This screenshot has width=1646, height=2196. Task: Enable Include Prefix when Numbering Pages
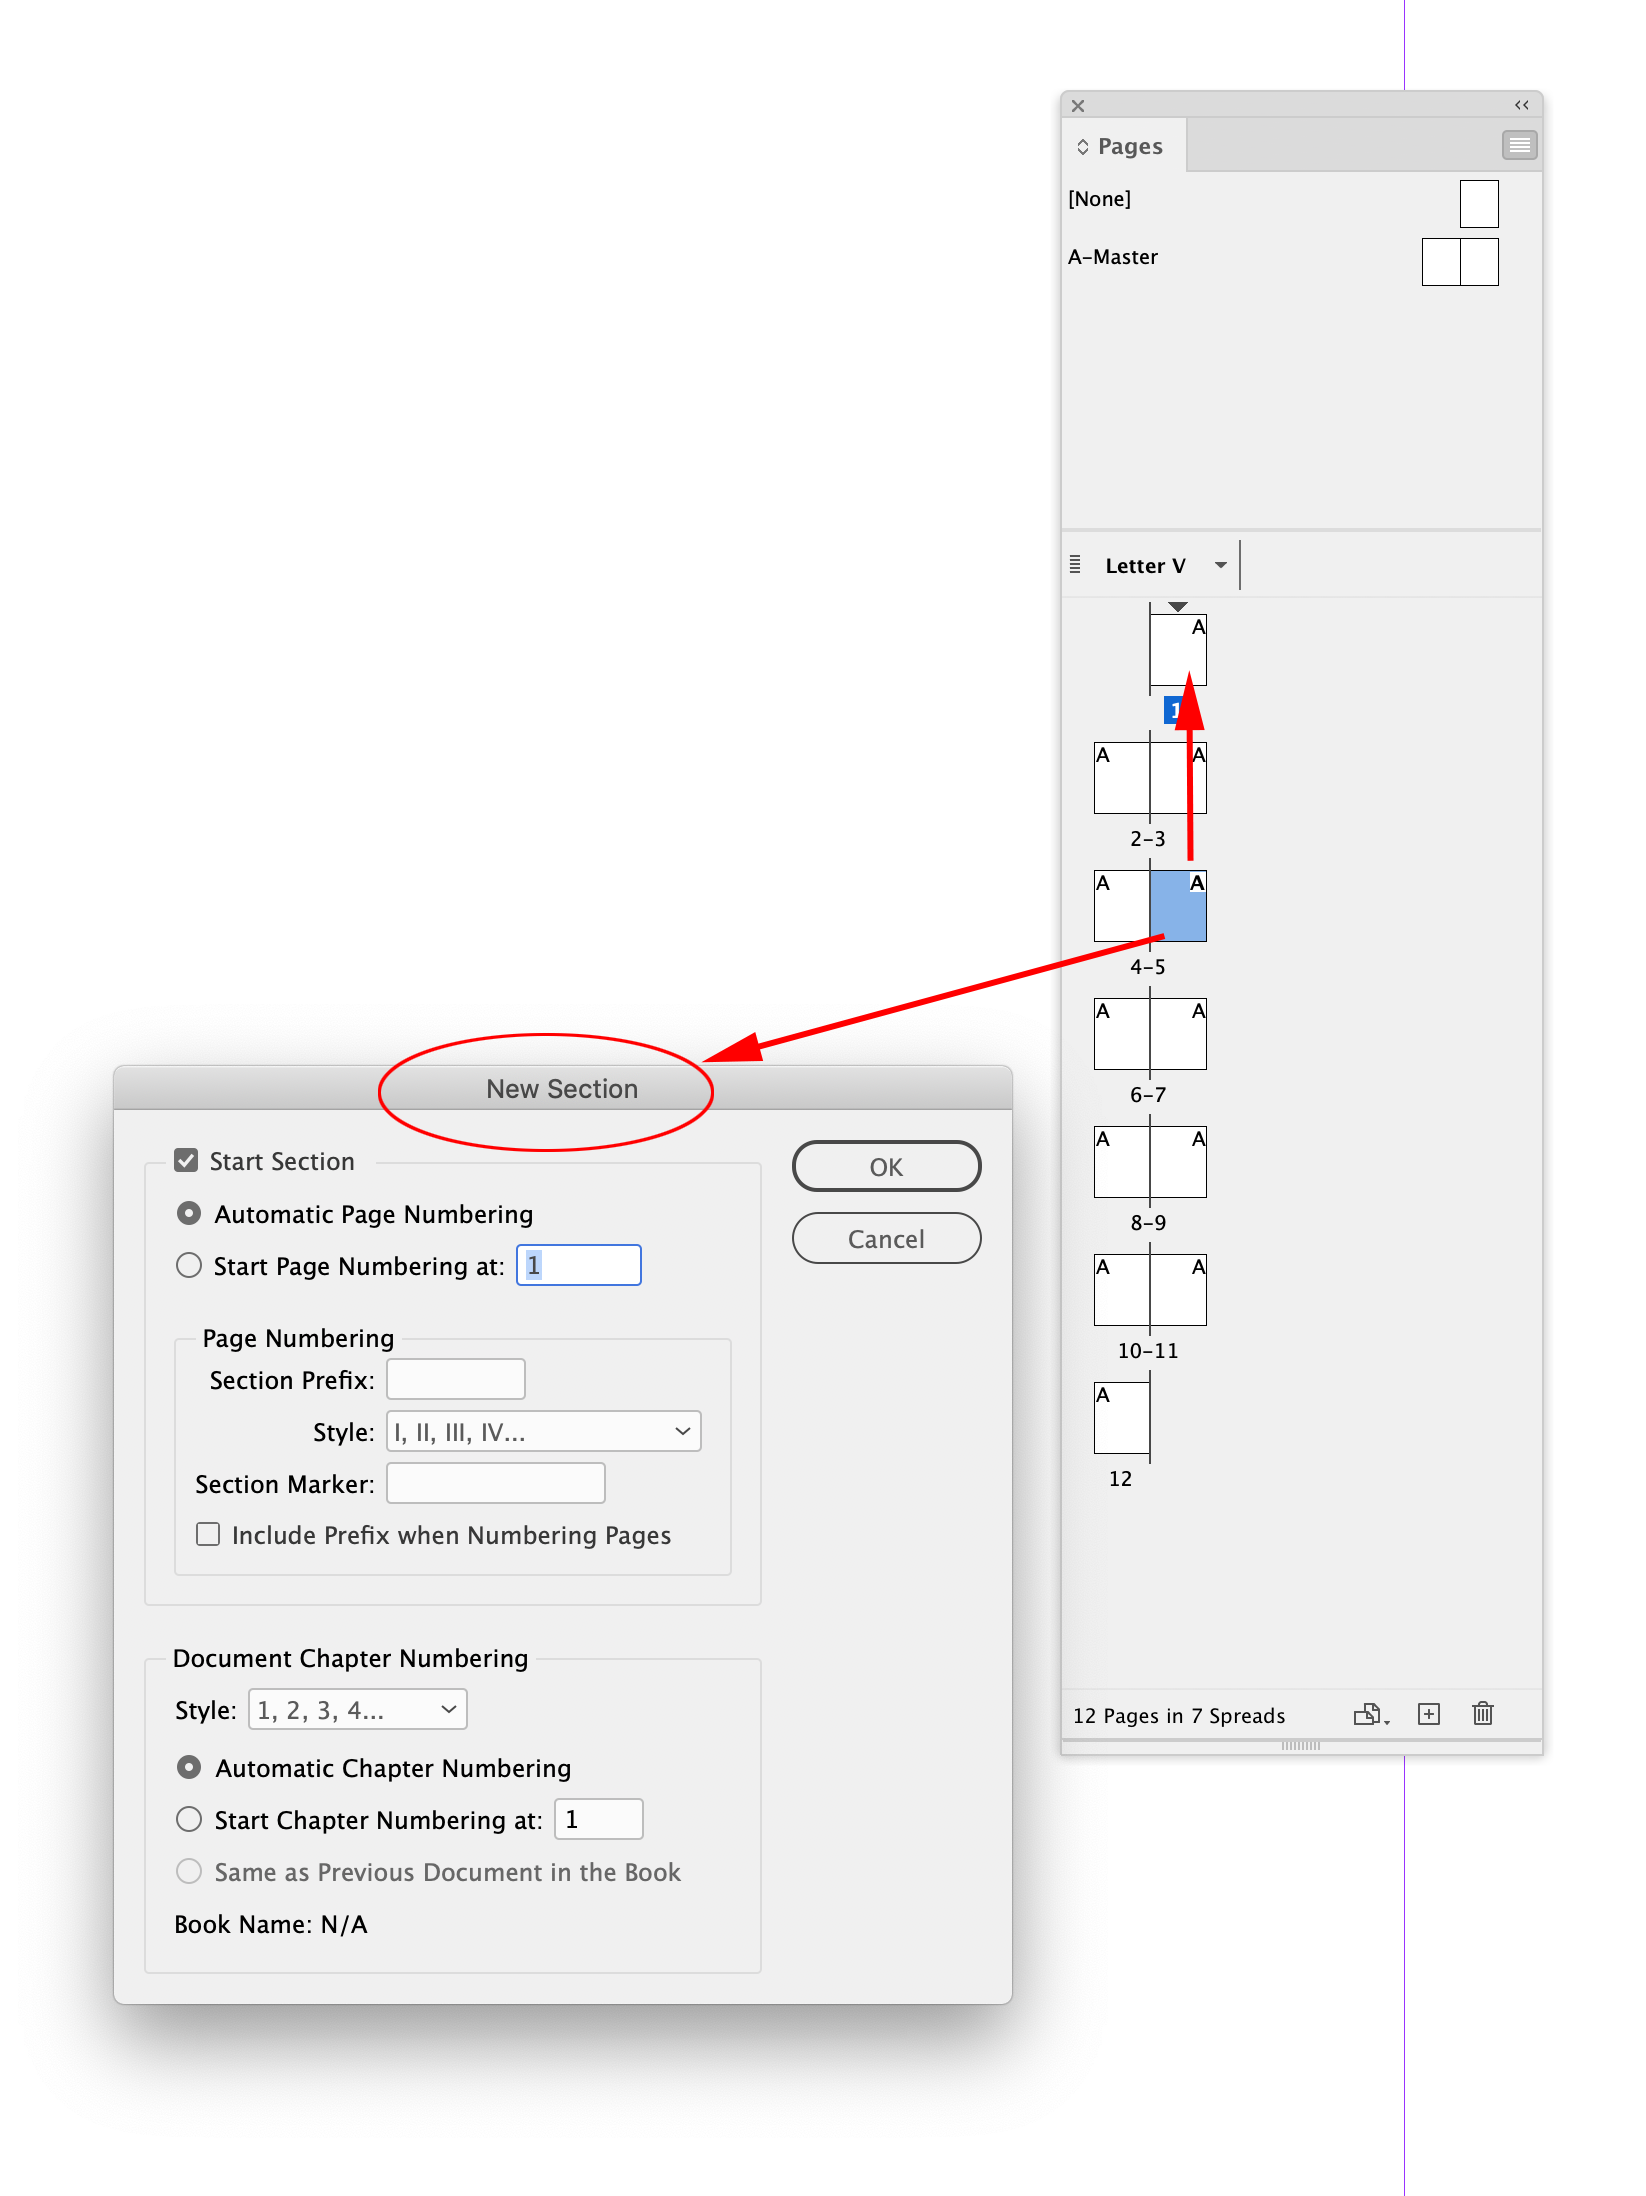pos(207,1533)
